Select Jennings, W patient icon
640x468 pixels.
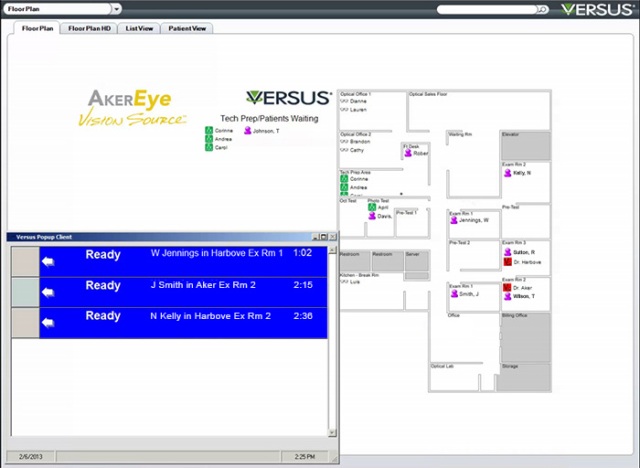453,220
